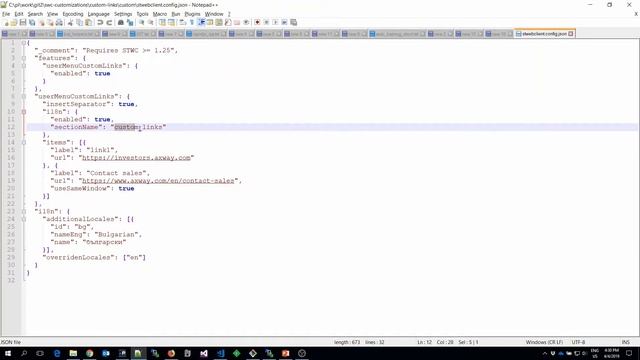The height and width of the screenshot is (360, 640).
Task: Follow the axway.com contact-sales link
Action: [x=158, y=180]
